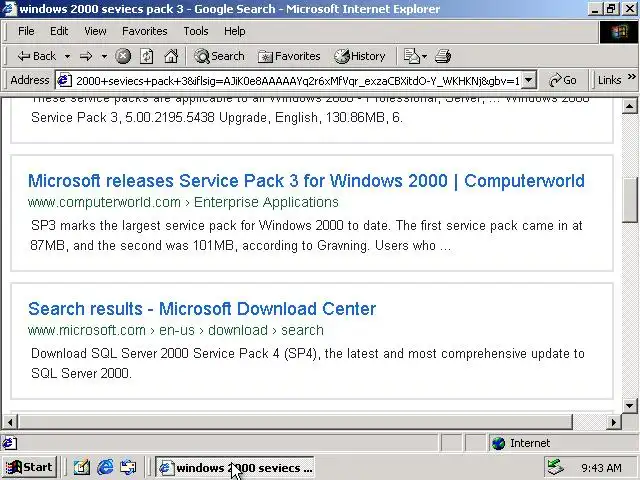Image resolution: width=640 pixels, height=480 pixels.
Task: Print the page using printer icon
Action: (443, 56)
